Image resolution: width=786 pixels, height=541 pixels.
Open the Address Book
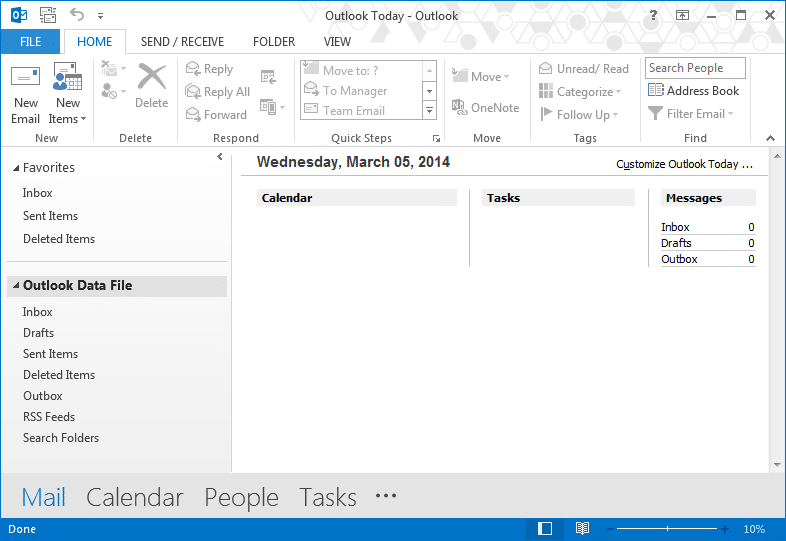point(693,91)
